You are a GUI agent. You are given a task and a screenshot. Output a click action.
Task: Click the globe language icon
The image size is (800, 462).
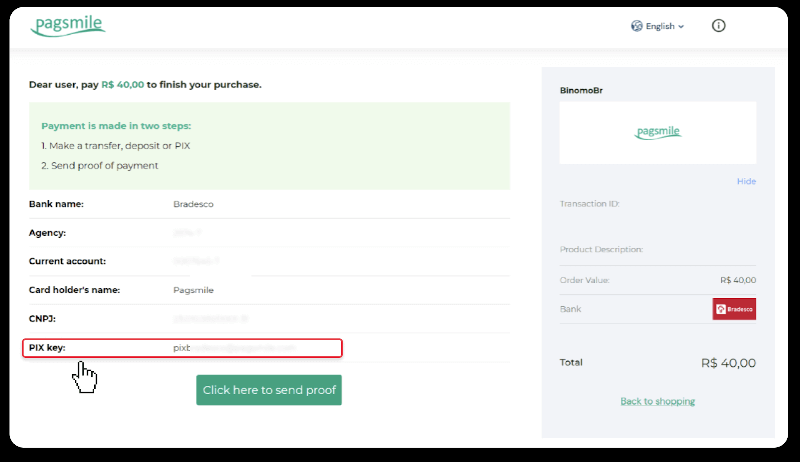pyautogui.click(x=636, y=26)
